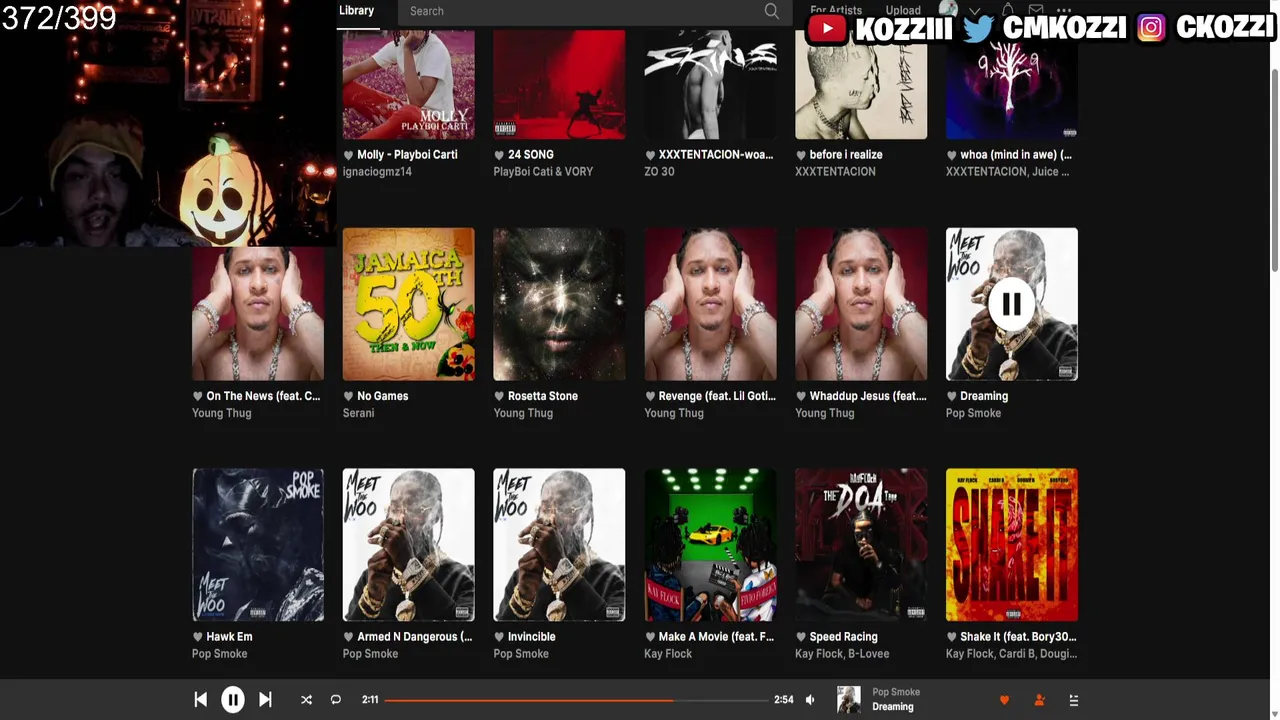Like the track Molly - Playboi Carti

pos(349,155)
